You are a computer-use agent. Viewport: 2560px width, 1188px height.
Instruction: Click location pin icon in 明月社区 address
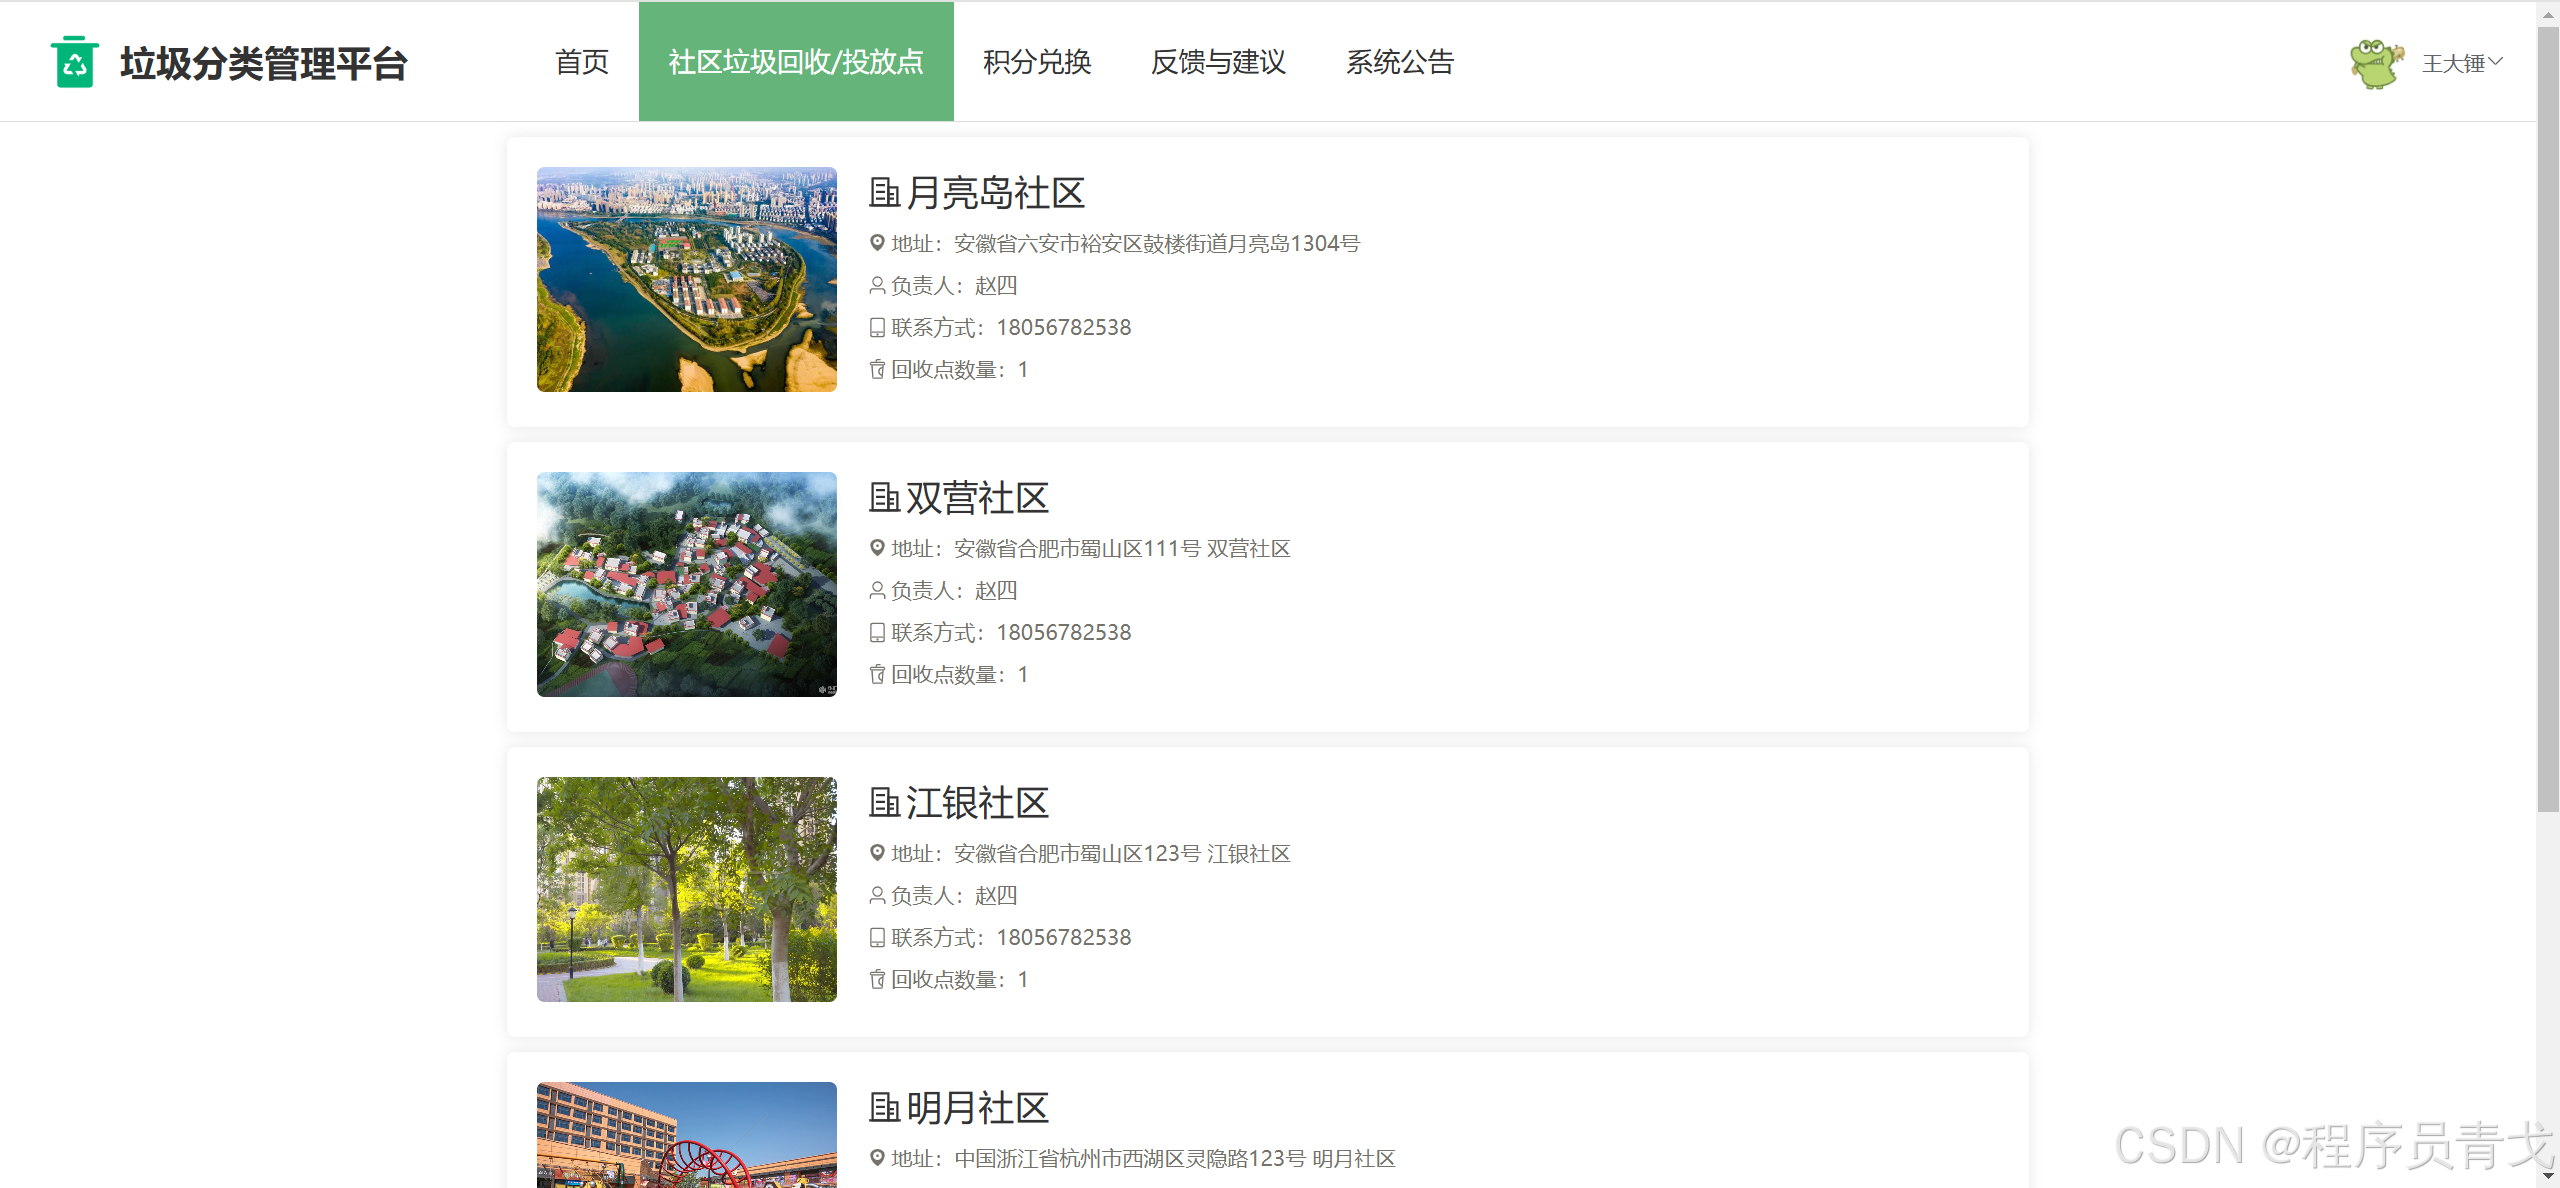[877, 1158]
